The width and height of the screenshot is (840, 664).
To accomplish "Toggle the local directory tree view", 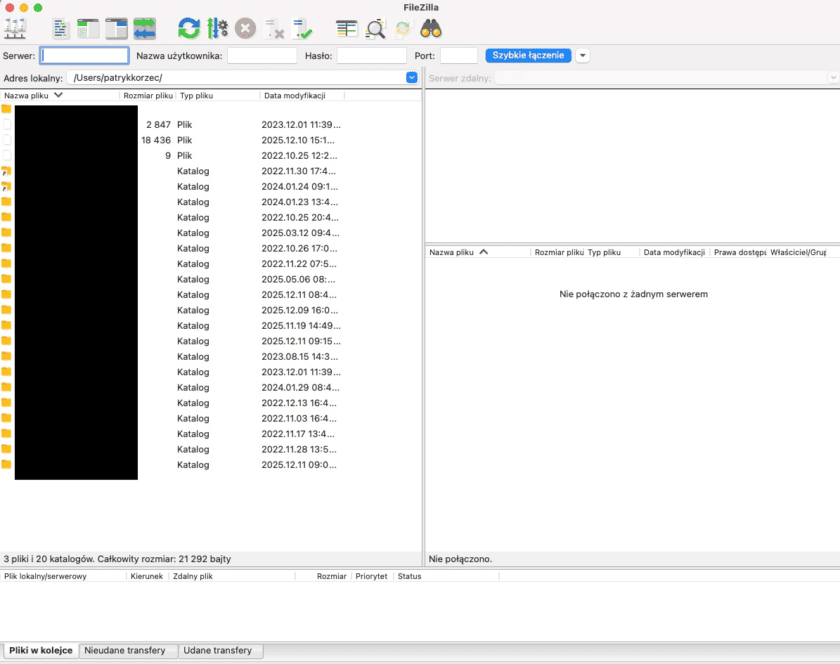I will point(89,28).
